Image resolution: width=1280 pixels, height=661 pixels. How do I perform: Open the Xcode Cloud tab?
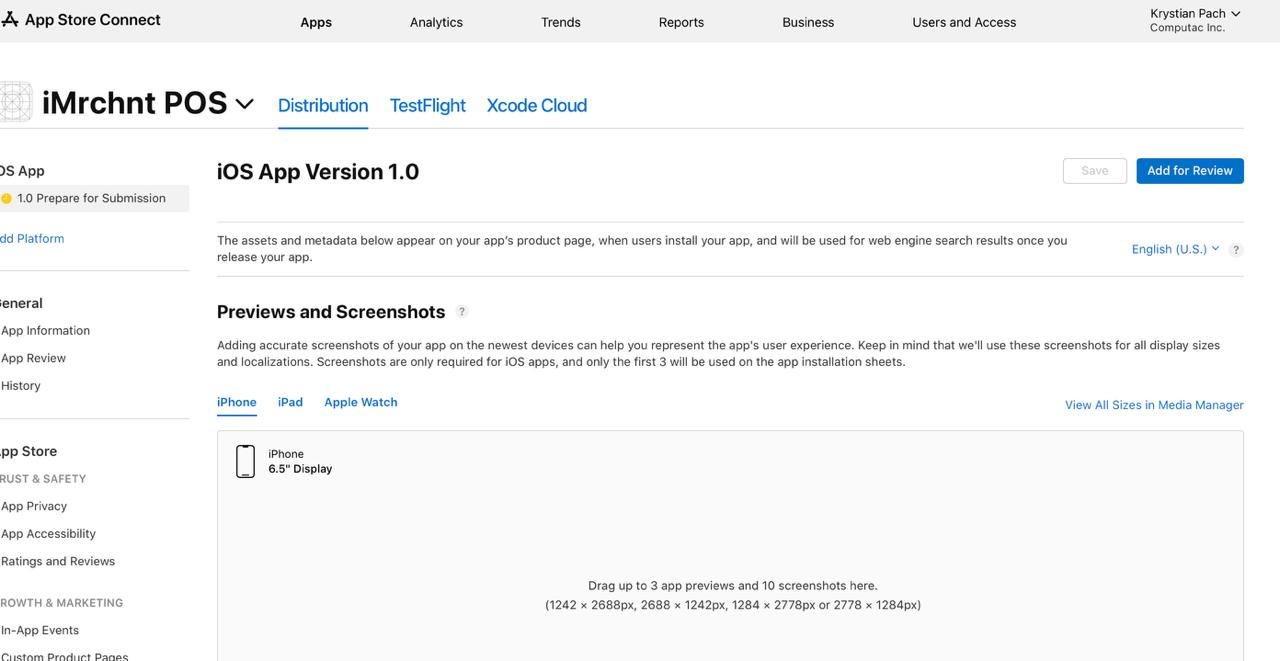point(537,105)
